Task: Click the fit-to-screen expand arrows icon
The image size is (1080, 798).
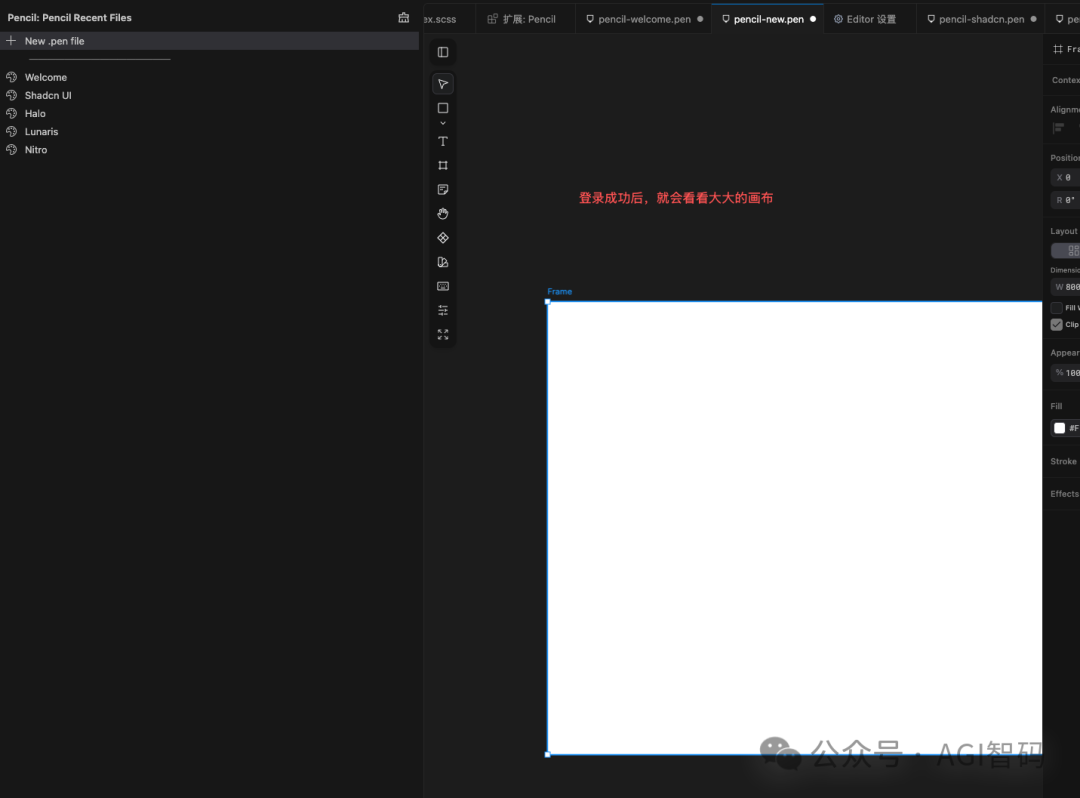Action: click(x=443, y=334)
